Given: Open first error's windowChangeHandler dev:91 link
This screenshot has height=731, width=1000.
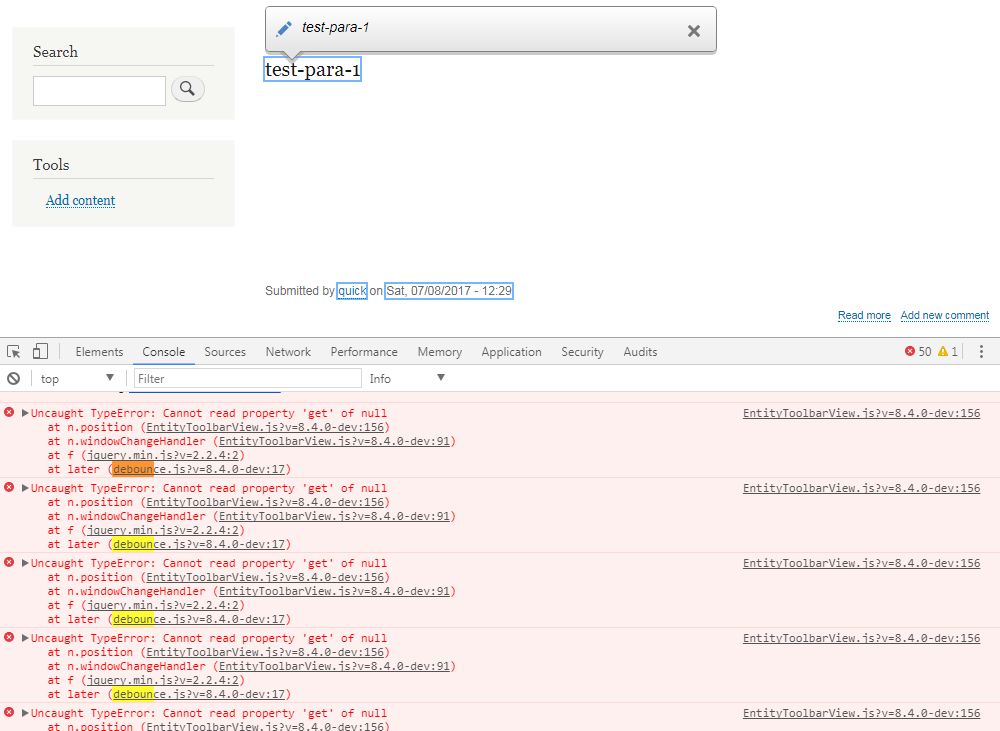Looking at the screenshot, I should pyautogui.click(x=334, y=441).
